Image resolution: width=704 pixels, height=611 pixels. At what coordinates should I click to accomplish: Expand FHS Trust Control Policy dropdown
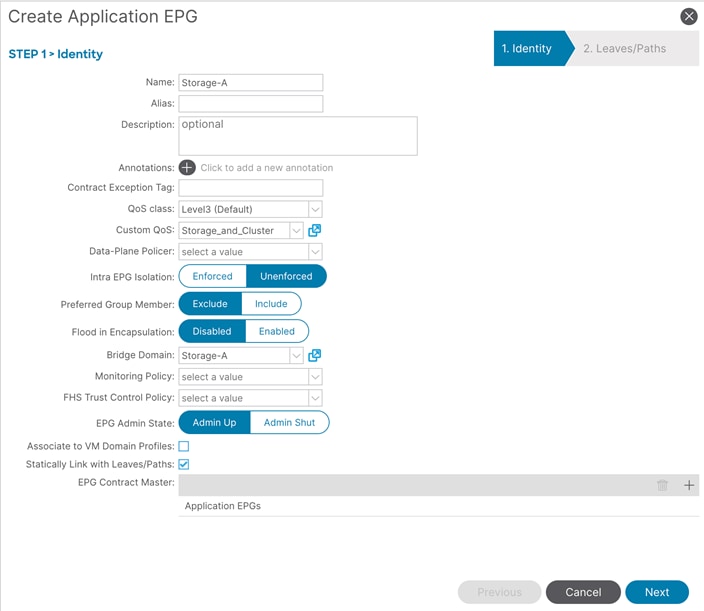point(315,398)
